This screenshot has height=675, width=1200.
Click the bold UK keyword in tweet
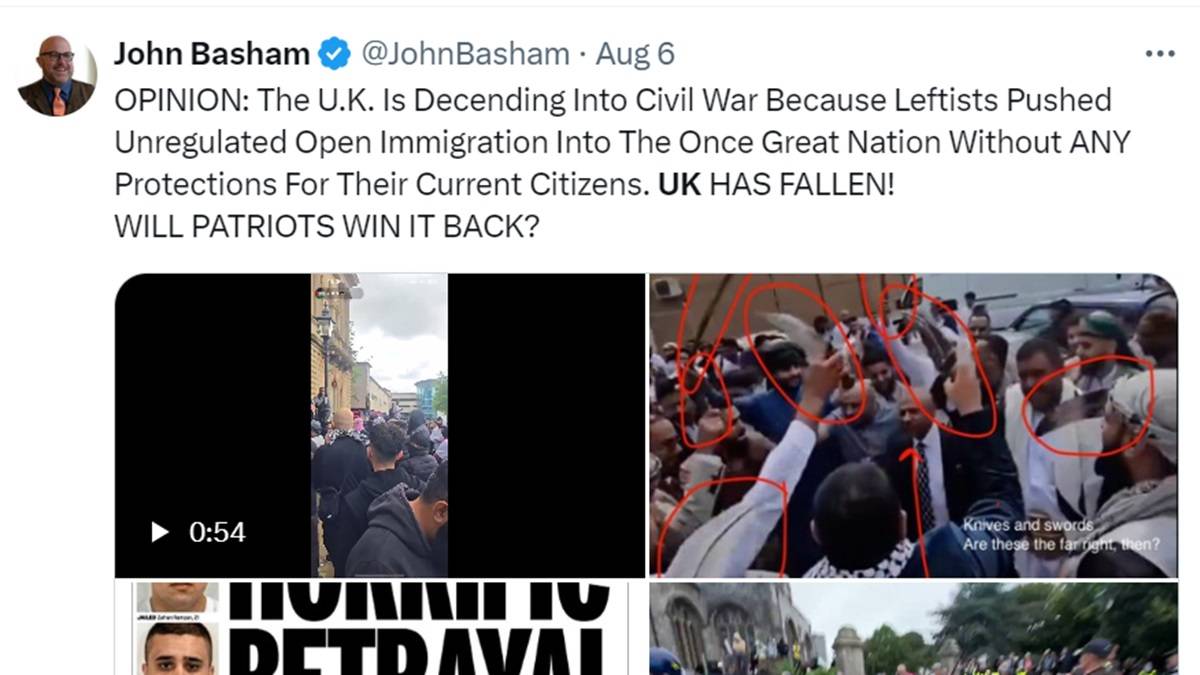[680, 185]
